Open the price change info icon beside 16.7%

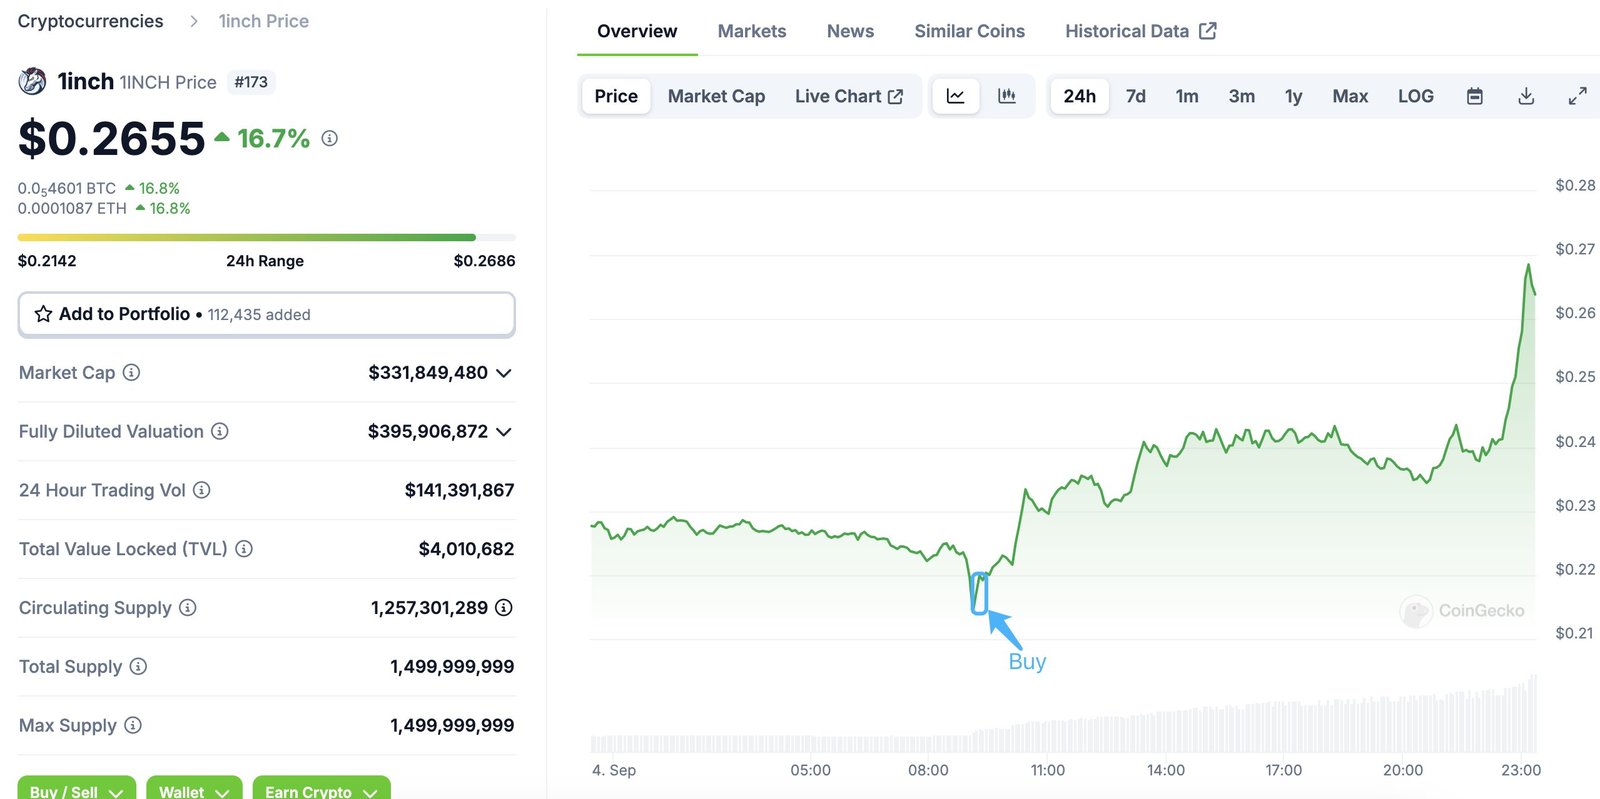point(329,139)
